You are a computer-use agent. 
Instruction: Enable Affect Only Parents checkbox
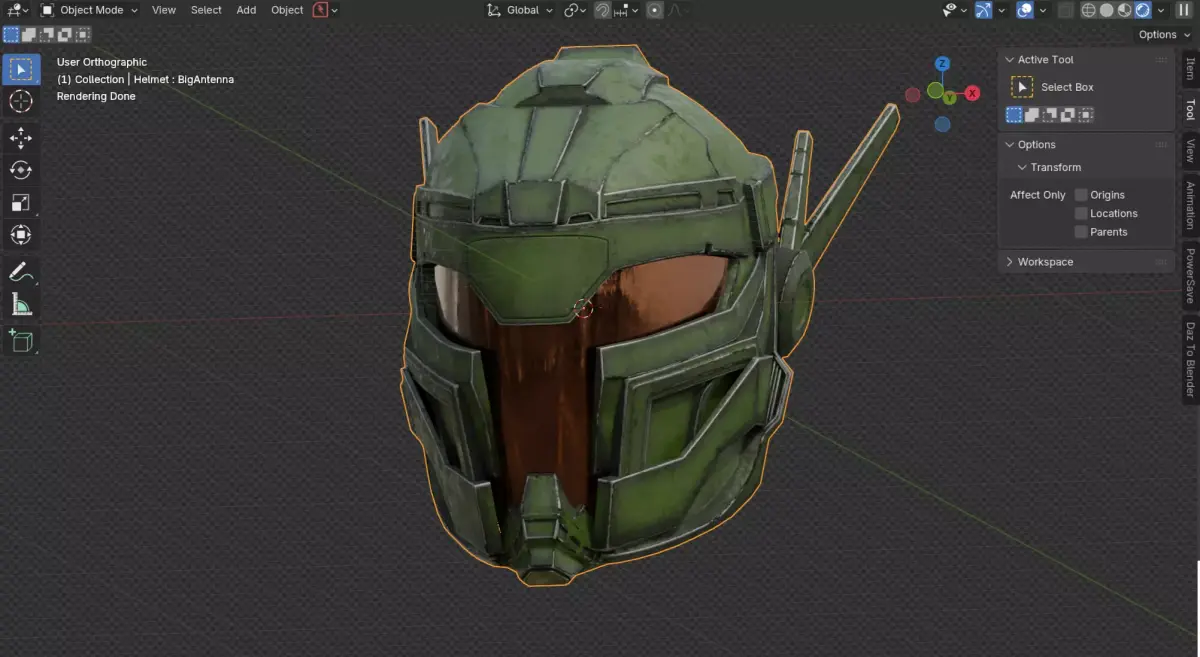pos(1081,232)
